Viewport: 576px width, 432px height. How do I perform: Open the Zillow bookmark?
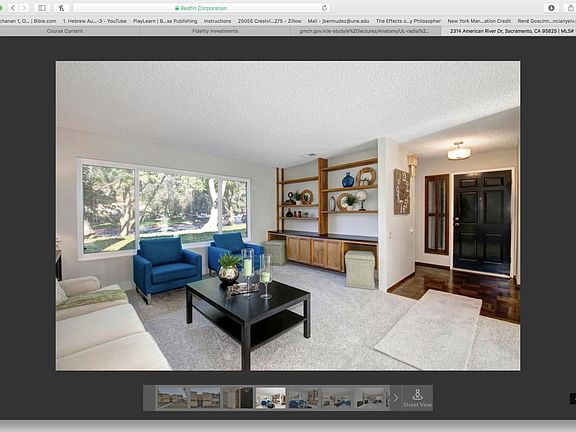tap(270, 21)
